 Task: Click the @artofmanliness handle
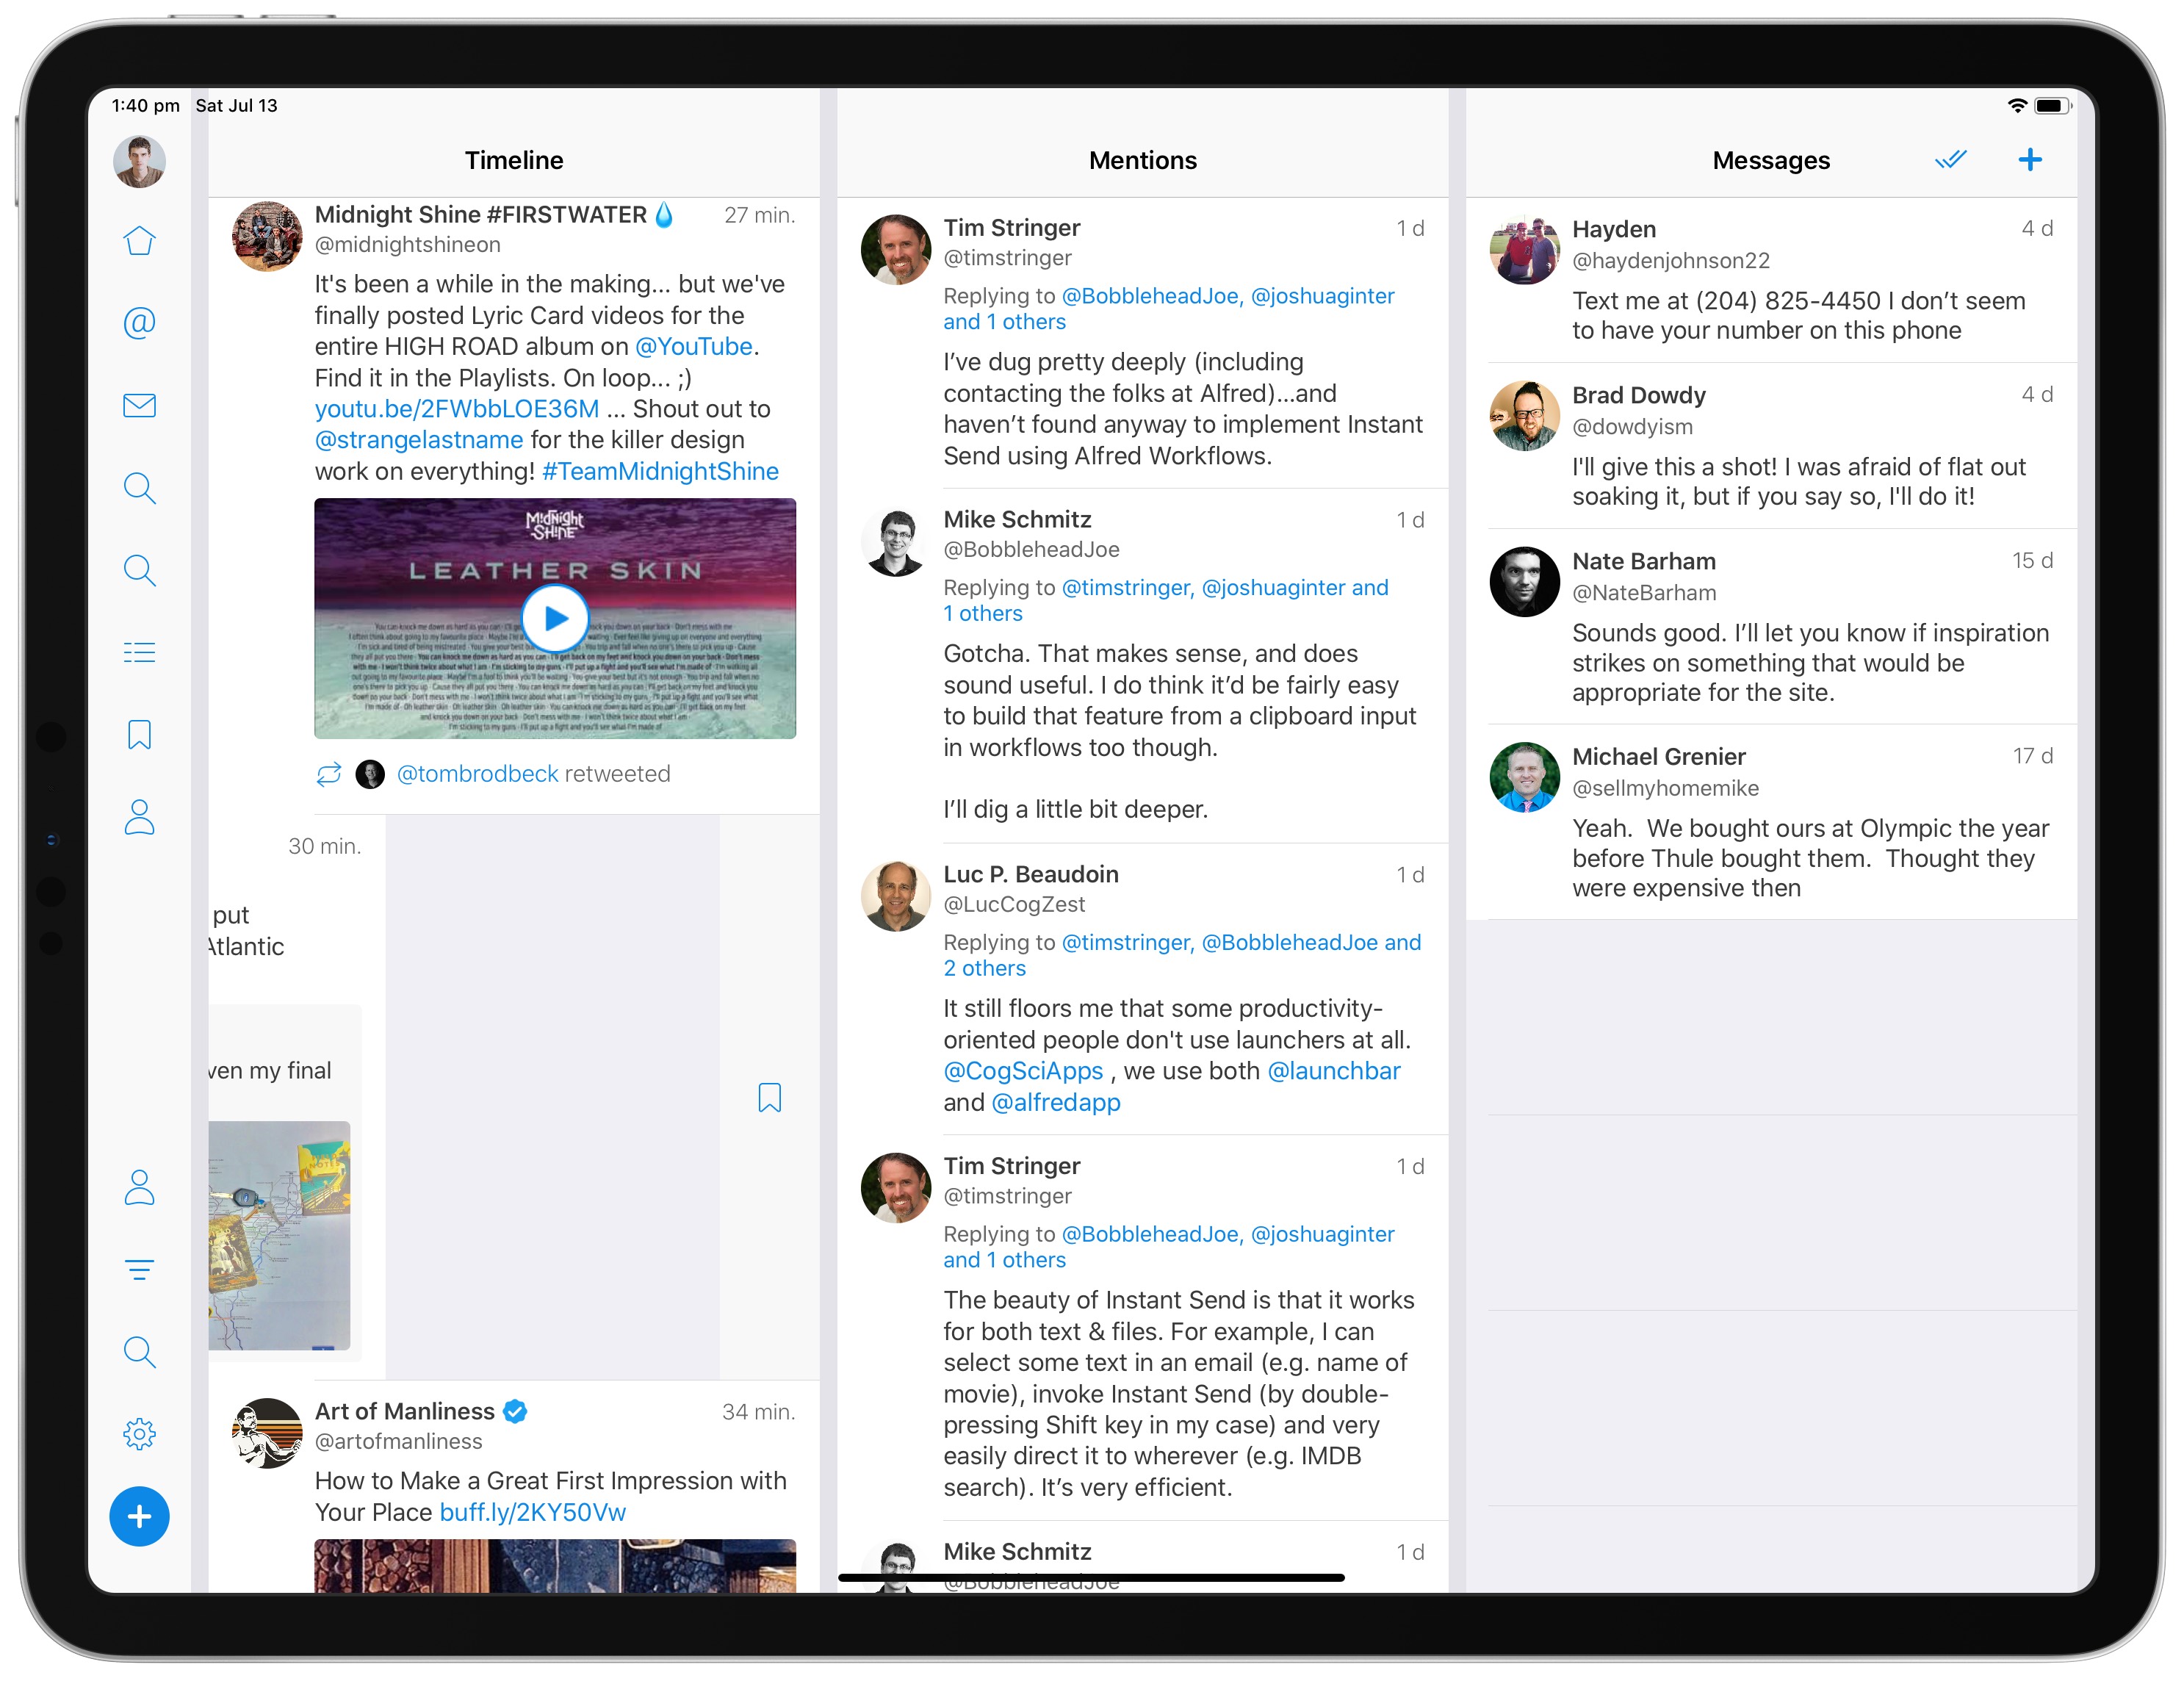coord(399,1441)
